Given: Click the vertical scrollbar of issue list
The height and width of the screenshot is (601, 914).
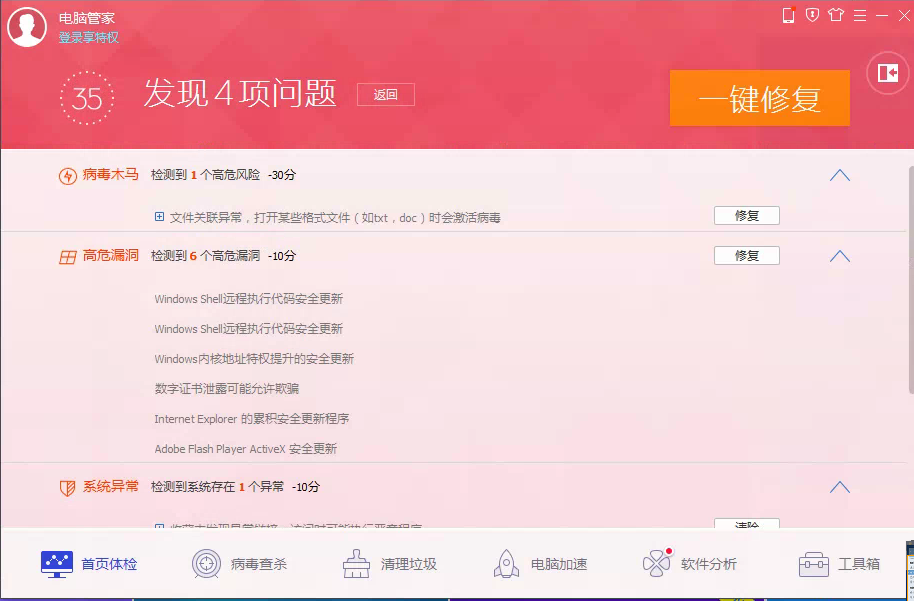Looking at the screenshot, I should tap(909, 280).
